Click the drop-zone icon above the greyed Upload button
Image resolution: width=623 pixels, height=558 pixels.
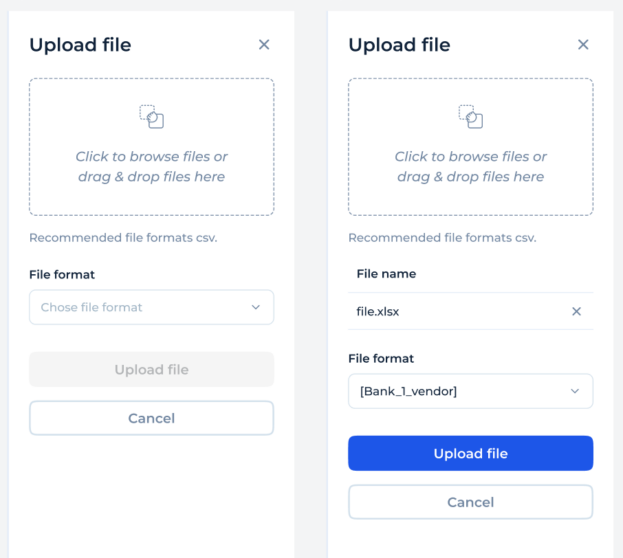(x=151, y=117)
